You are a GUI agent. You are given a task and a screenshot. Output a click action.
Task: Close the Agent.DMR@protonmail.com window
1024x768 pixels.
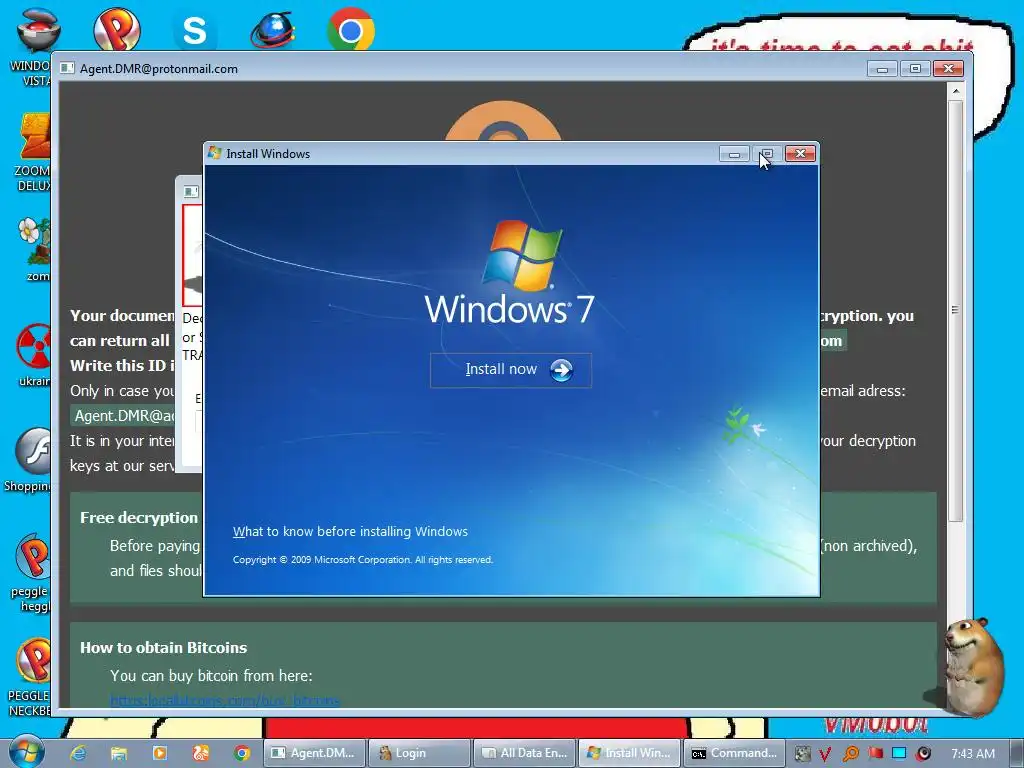(948, 69)
